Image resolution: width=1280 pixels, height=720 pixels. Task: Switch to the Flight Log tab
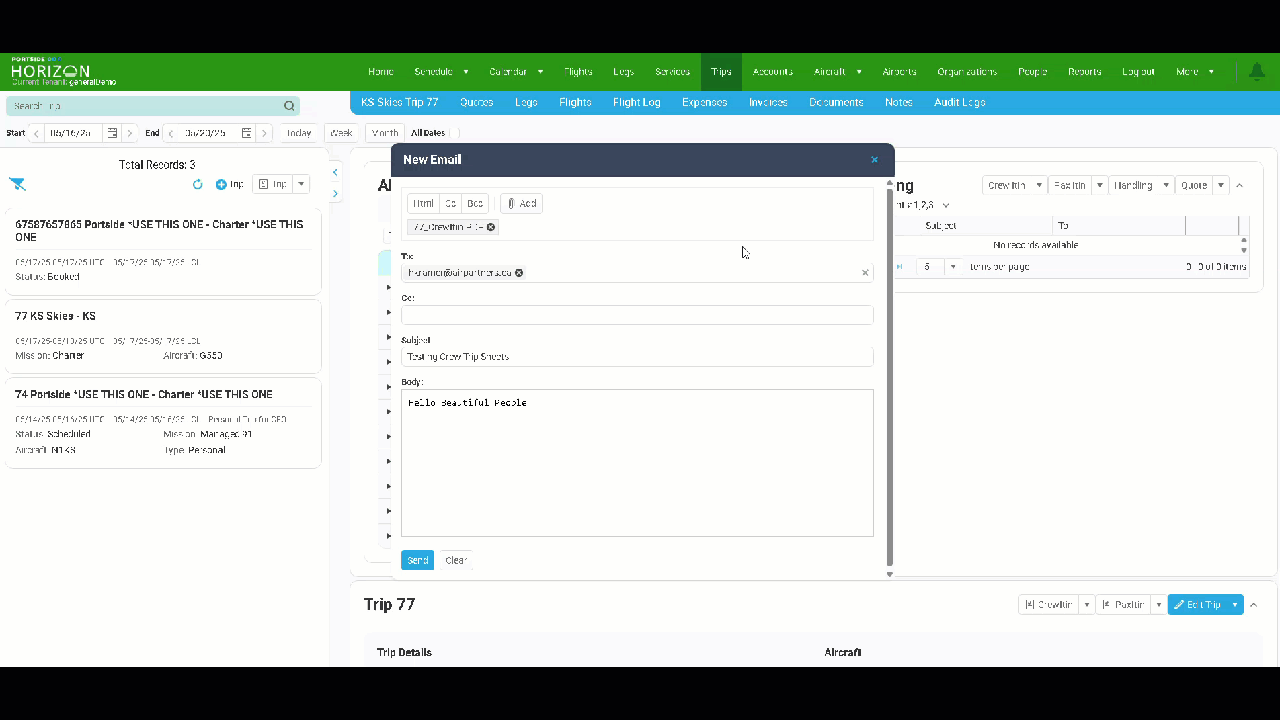coord(636,102)
